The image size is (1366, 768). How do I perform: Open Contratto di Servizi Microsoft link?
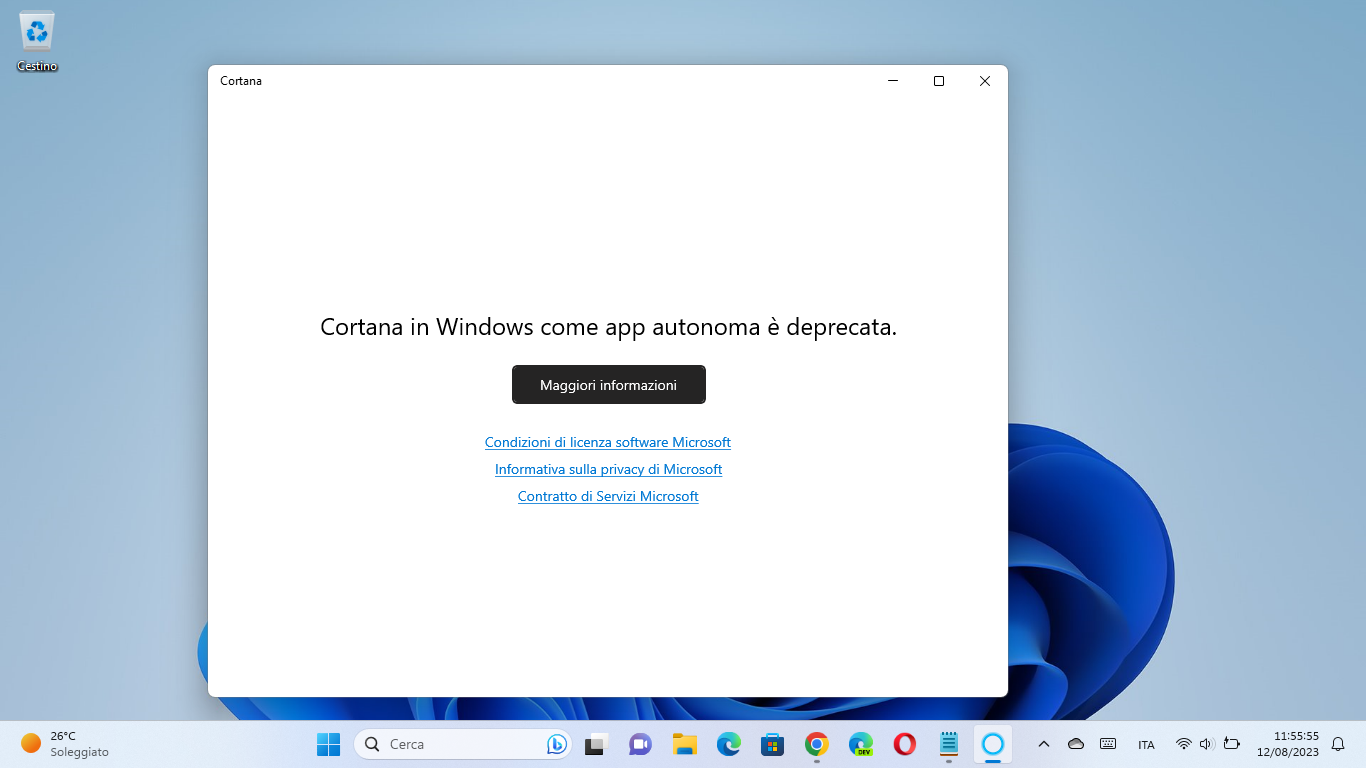(608, 496)
